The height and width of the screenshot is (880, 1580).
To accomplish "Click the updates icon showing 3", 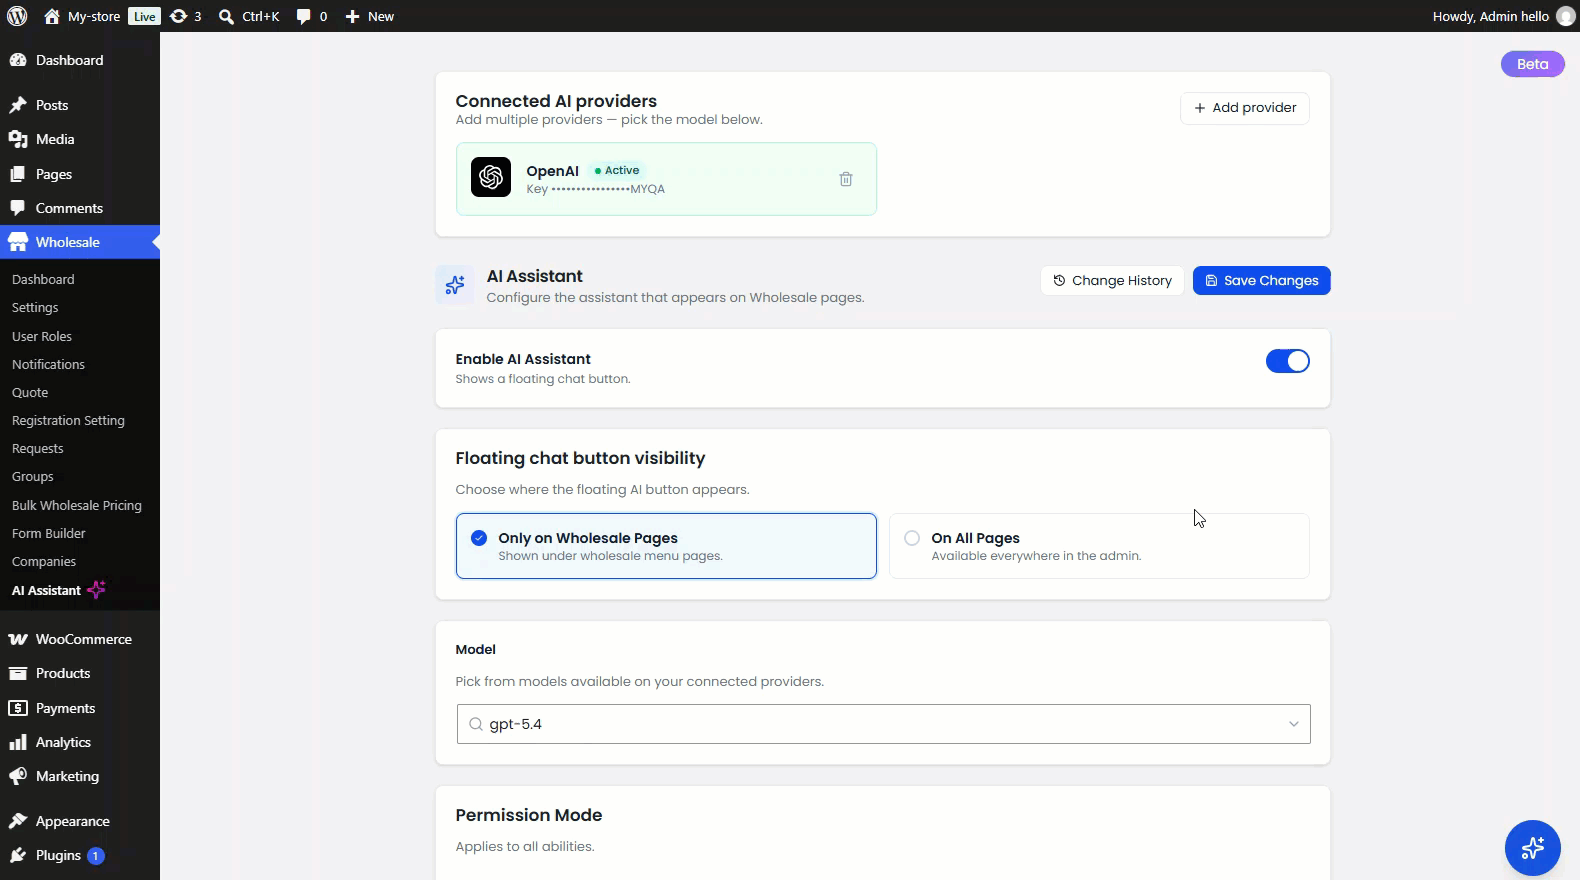I will point(178,16).
